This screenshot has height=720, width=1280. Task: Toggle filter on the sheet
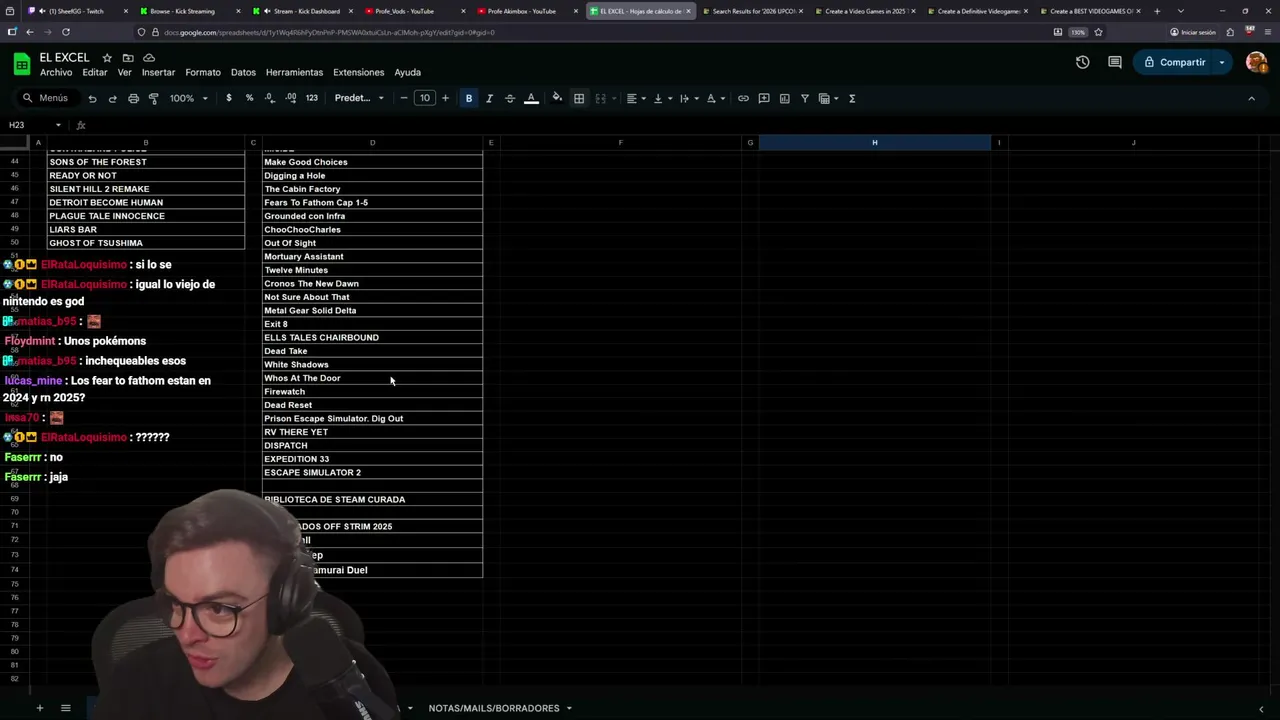pyautogui.click(x=805, y=98)
